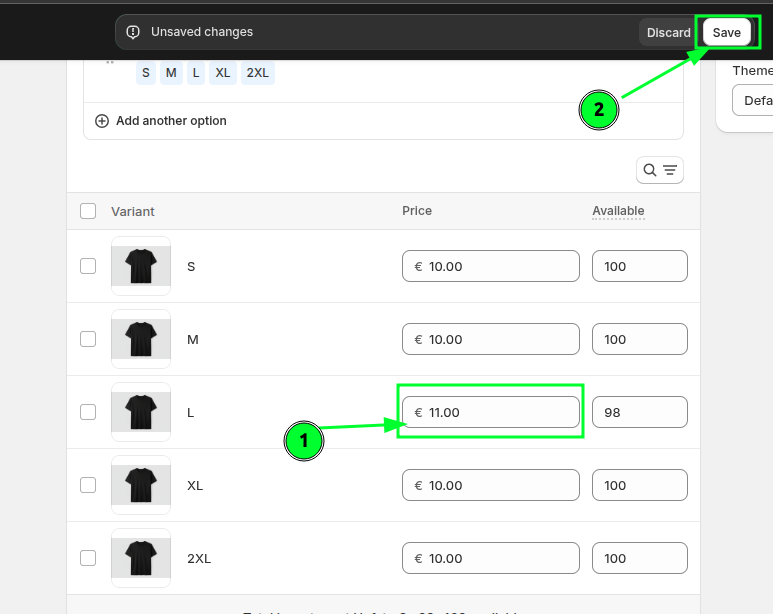Open the M variant t-shirt thumbnail
Viewport: 773px width, 614px height.
pos(141,339)
